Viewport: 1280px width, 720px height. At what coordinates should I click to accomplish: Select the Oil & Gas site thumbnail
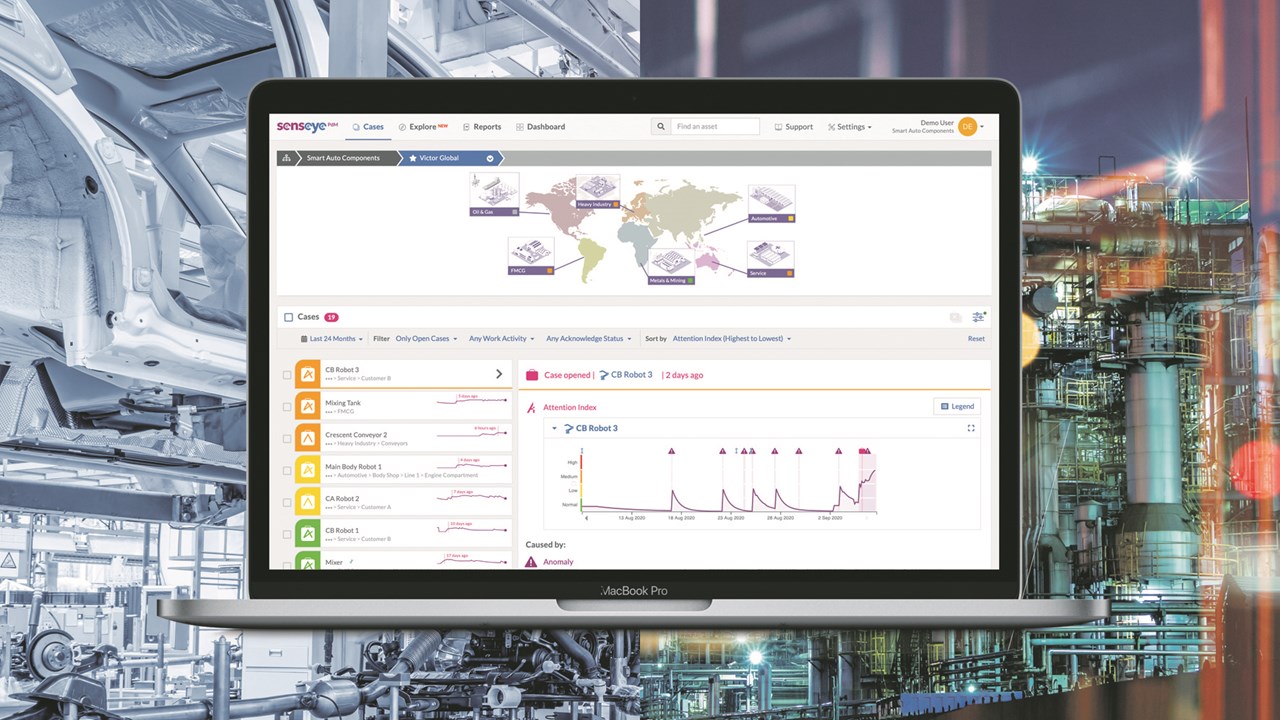click(494, 192)
